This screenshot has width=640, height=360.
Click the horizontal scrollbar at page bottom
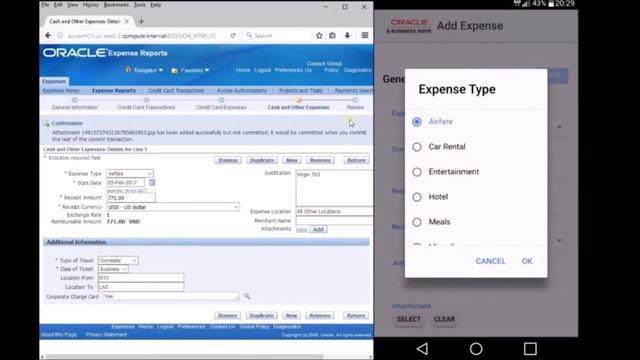tap(184, 357)
